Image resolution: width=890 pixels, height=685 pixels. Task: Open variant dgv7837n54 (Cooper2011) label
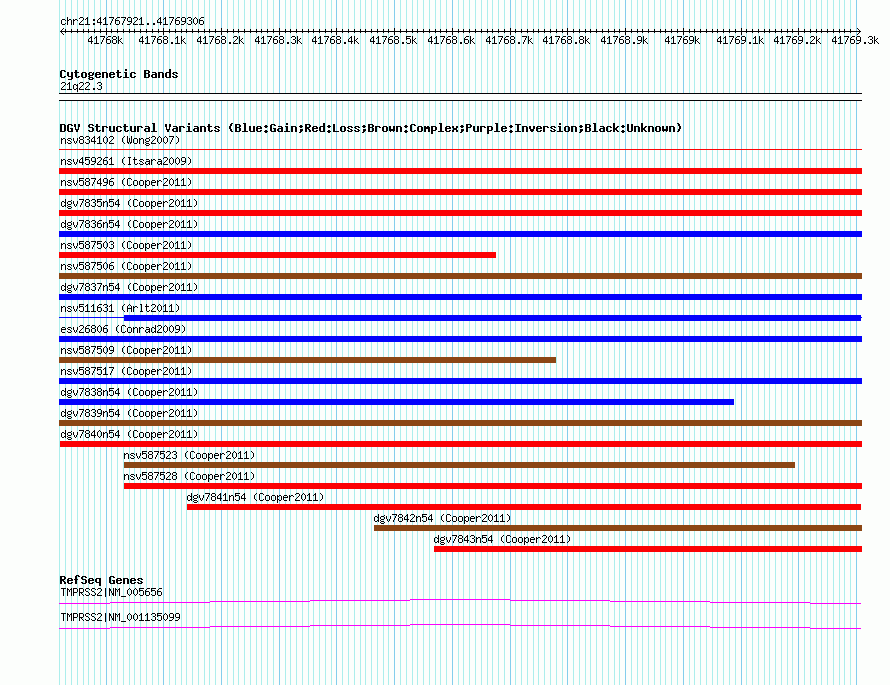[129, 287]
